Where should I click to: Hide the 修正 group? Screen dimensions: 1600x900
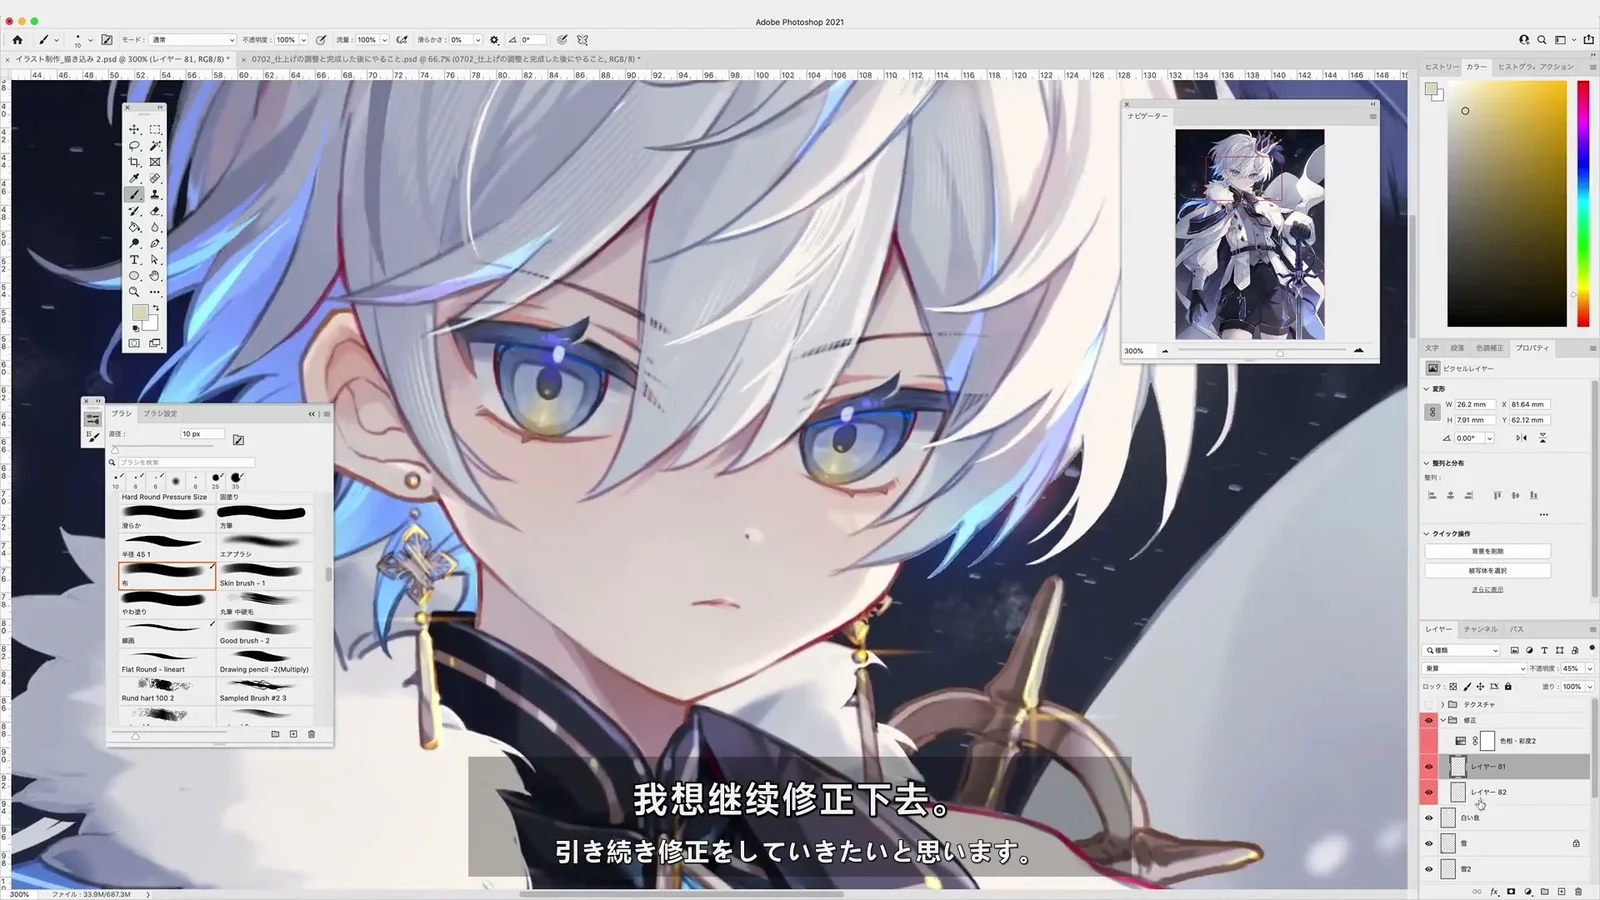pos(1429,720)
